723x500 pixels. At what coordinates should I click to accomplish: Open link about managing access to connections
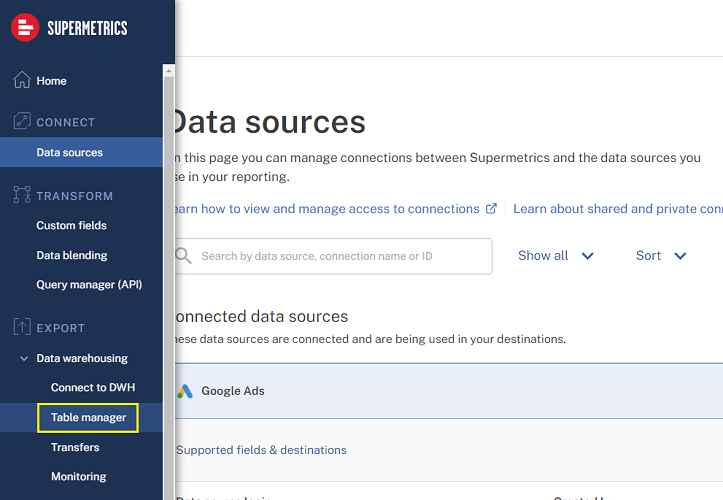(x=327, y=208)
